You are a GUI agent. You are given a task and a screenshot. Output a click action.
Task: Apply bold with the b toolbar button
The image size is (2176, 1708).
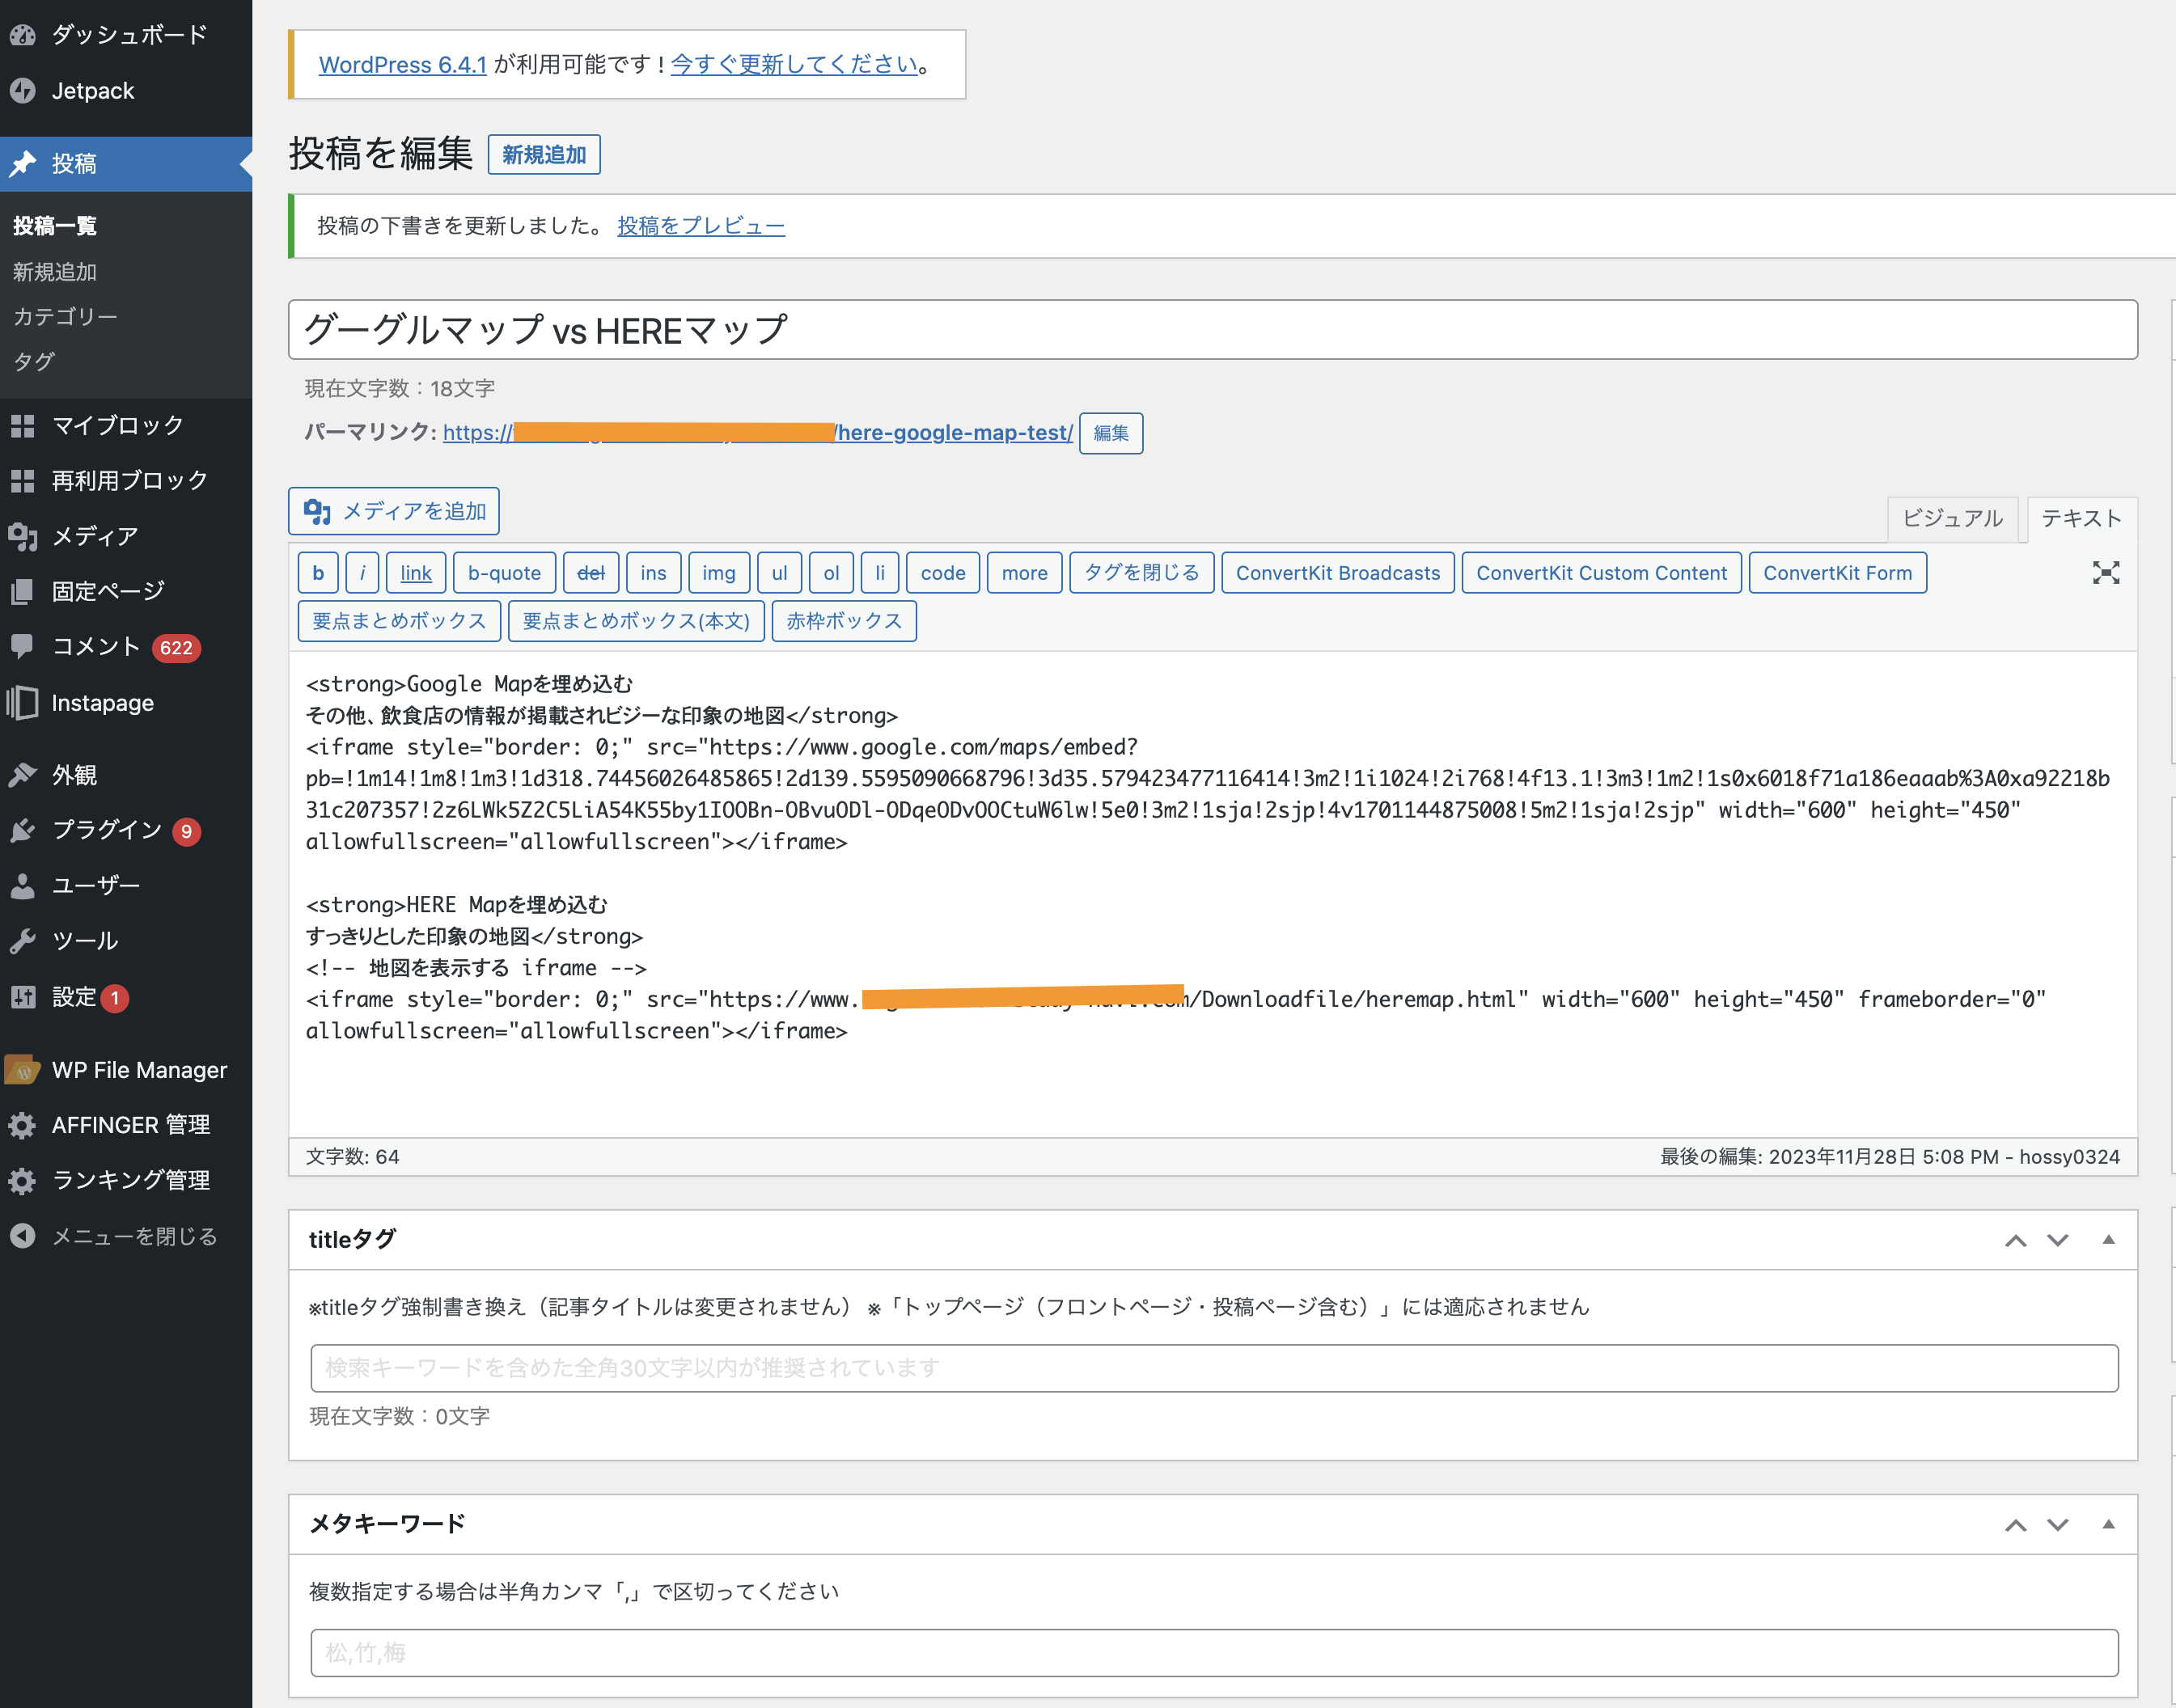[318, 572]
